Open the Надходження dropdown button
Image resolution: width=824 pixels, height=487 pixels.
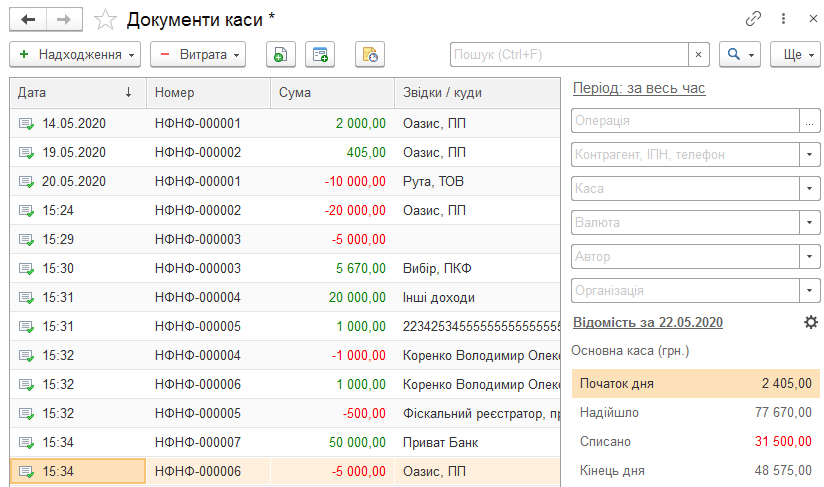point(75,55)
